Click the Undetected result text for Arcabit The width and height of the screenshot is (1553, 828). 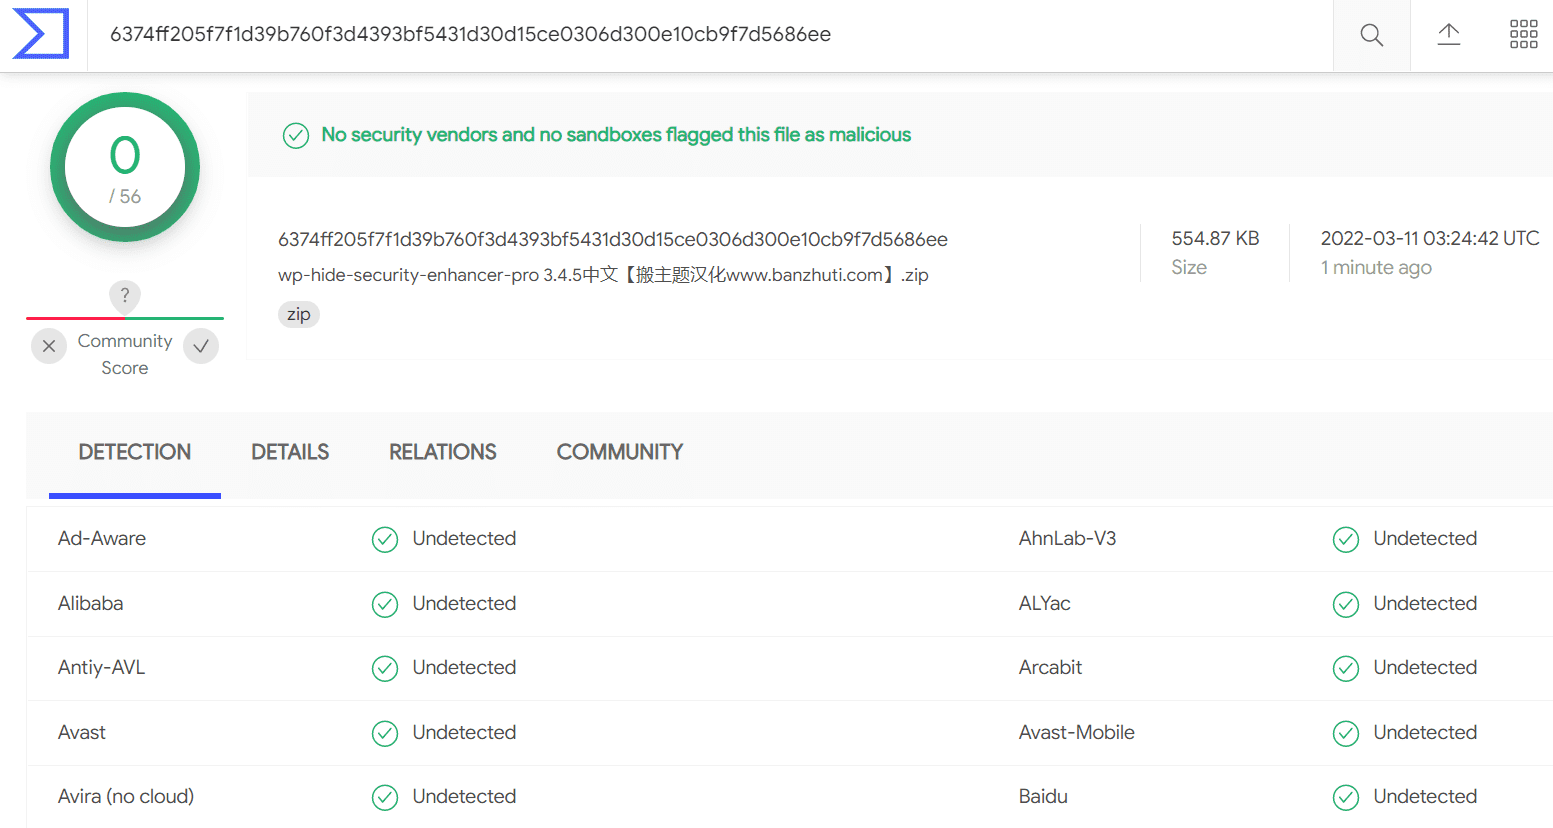1426,667
